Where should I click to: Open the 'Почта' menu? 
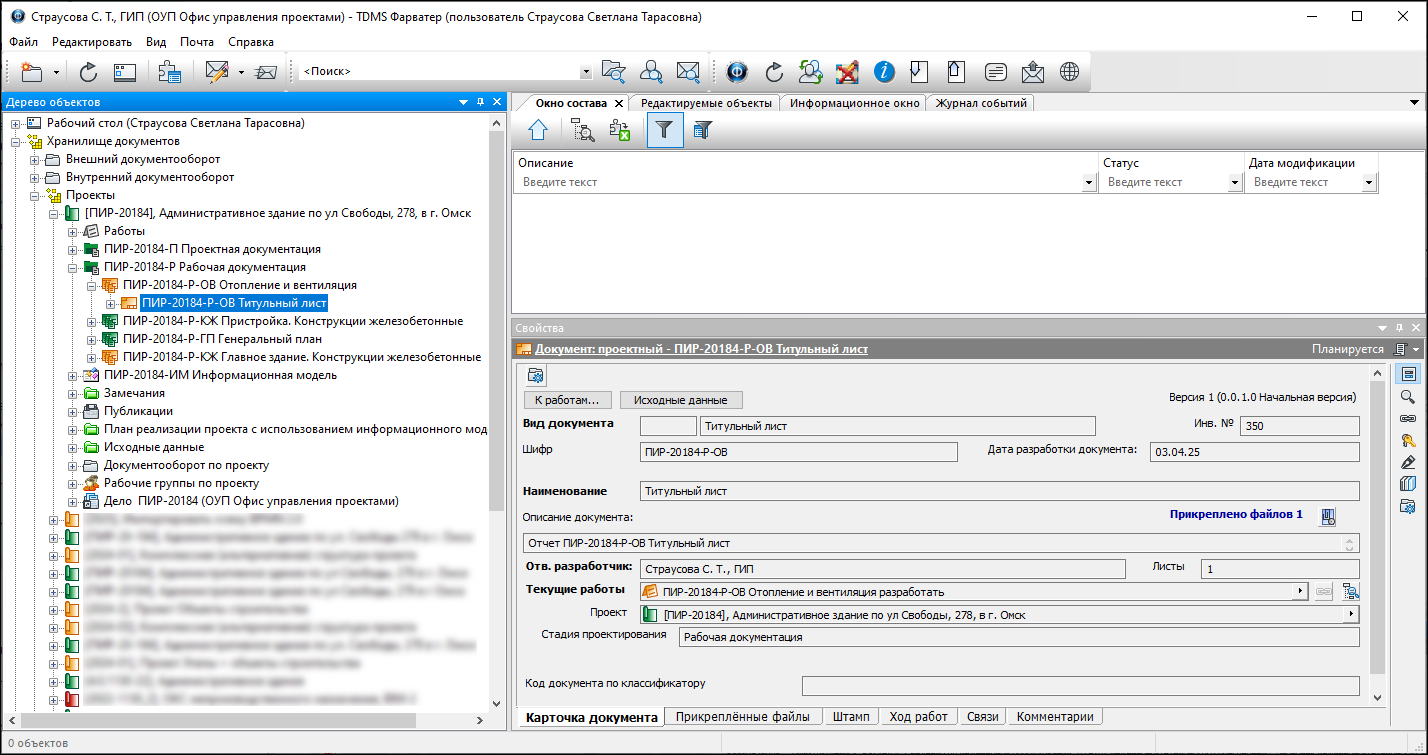coord(197,42)
